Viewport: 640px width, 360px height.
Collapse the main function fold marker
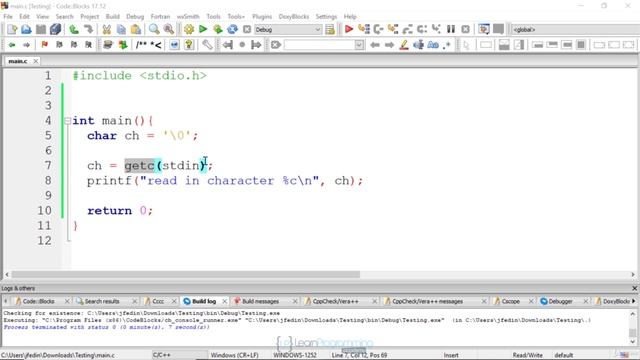(x=67, y=121)
